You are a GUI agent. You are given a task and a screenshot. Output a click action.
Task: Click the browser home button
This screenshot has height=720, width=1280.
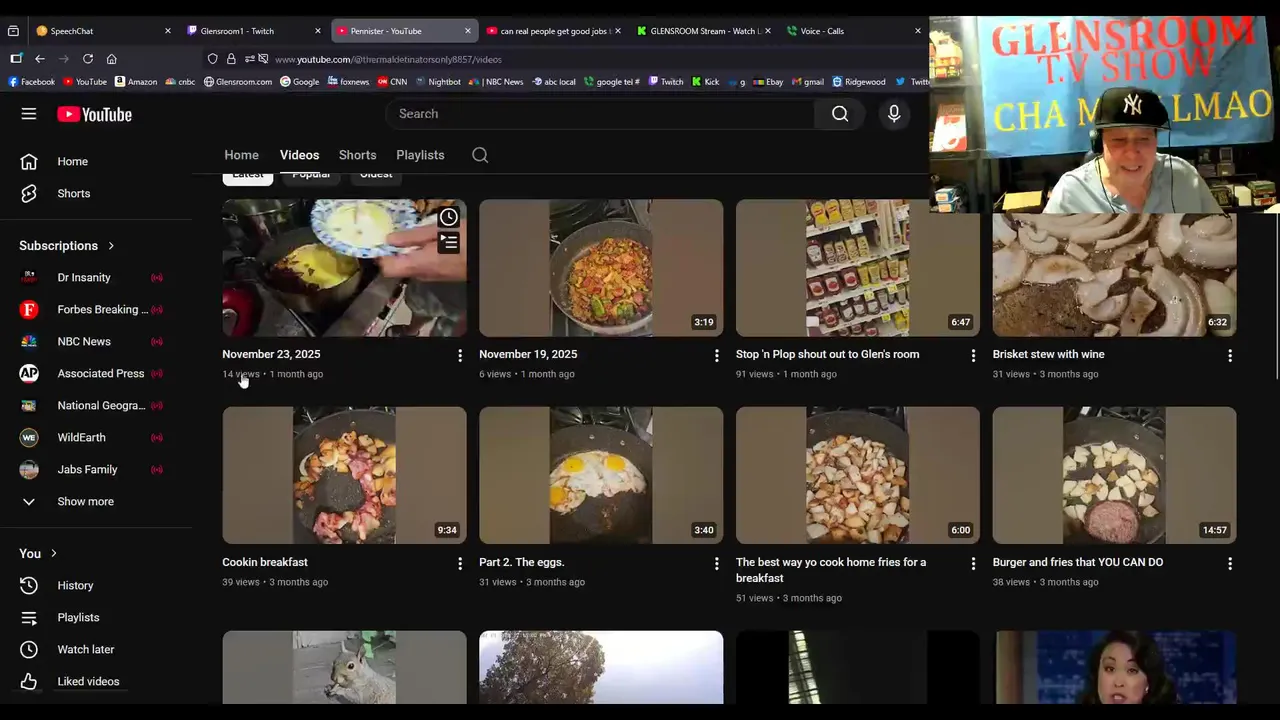[x=111, y=59]
